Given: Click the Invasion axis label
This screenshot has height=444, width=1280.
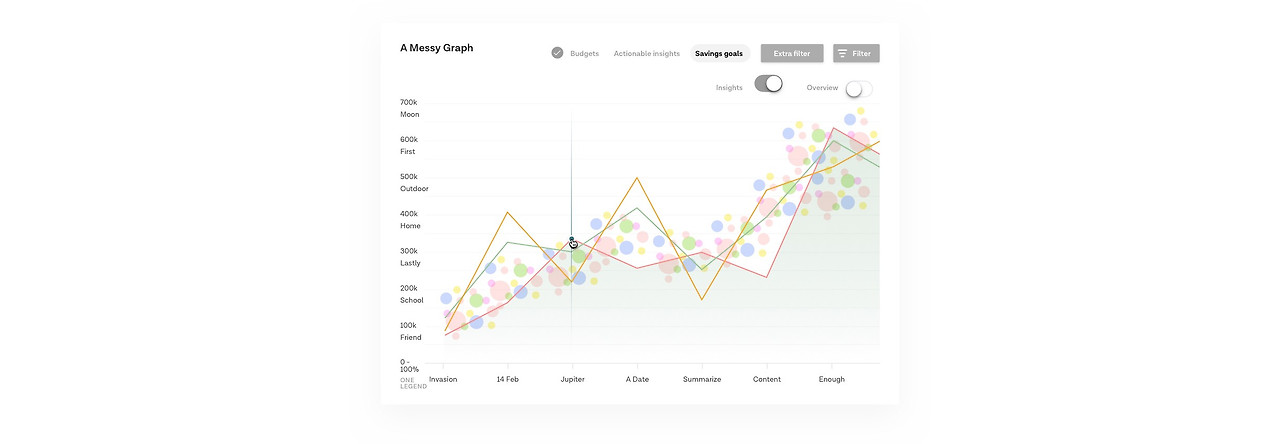Looking at the screenshot, I should (443, 380).
